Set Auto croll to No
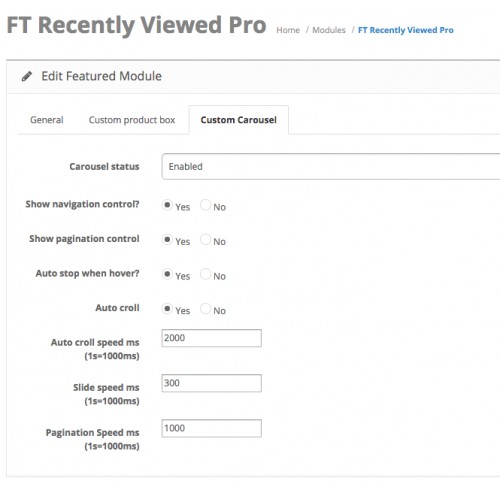Viewport: 500px width, 500px height. click(205, 309)
